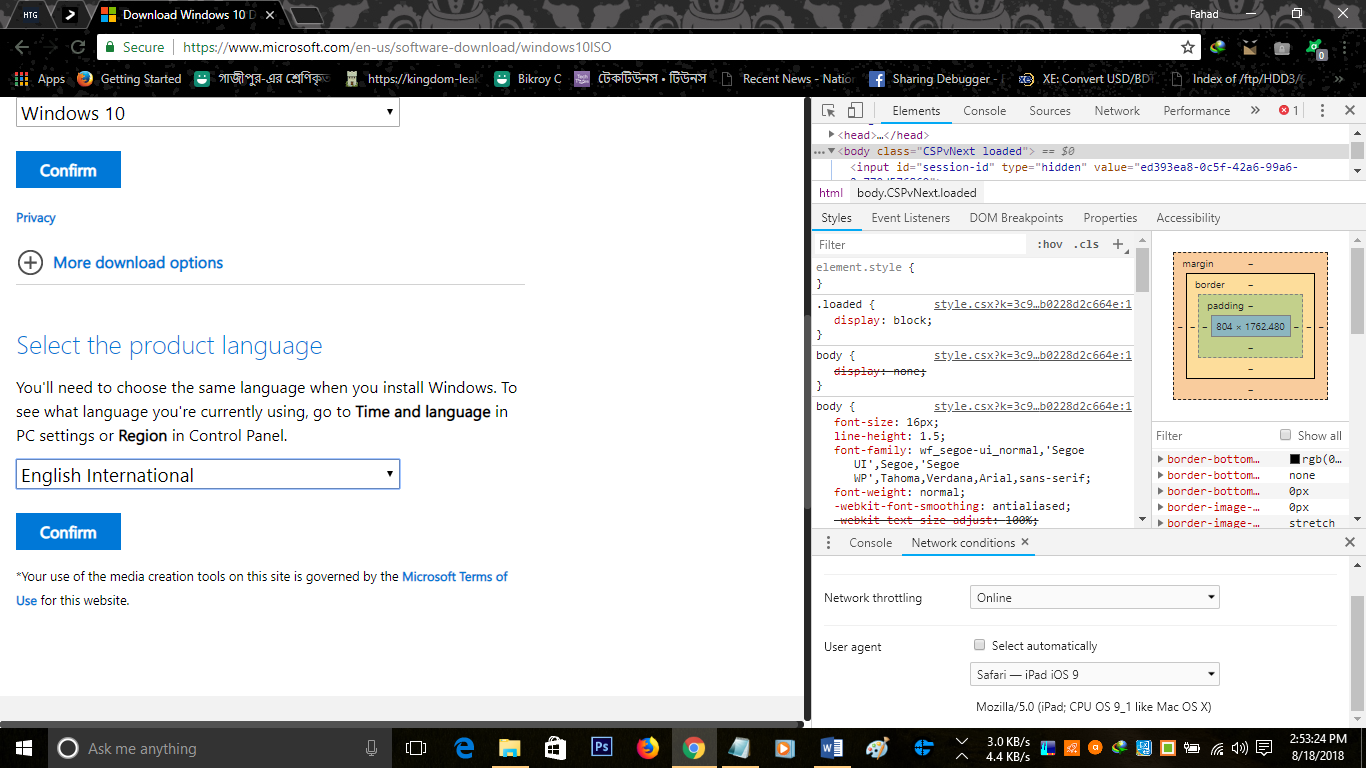Open Firefox from the taskbar
Image resolution: width=1366 pixels, height=768 pixels.
point(648,748)
